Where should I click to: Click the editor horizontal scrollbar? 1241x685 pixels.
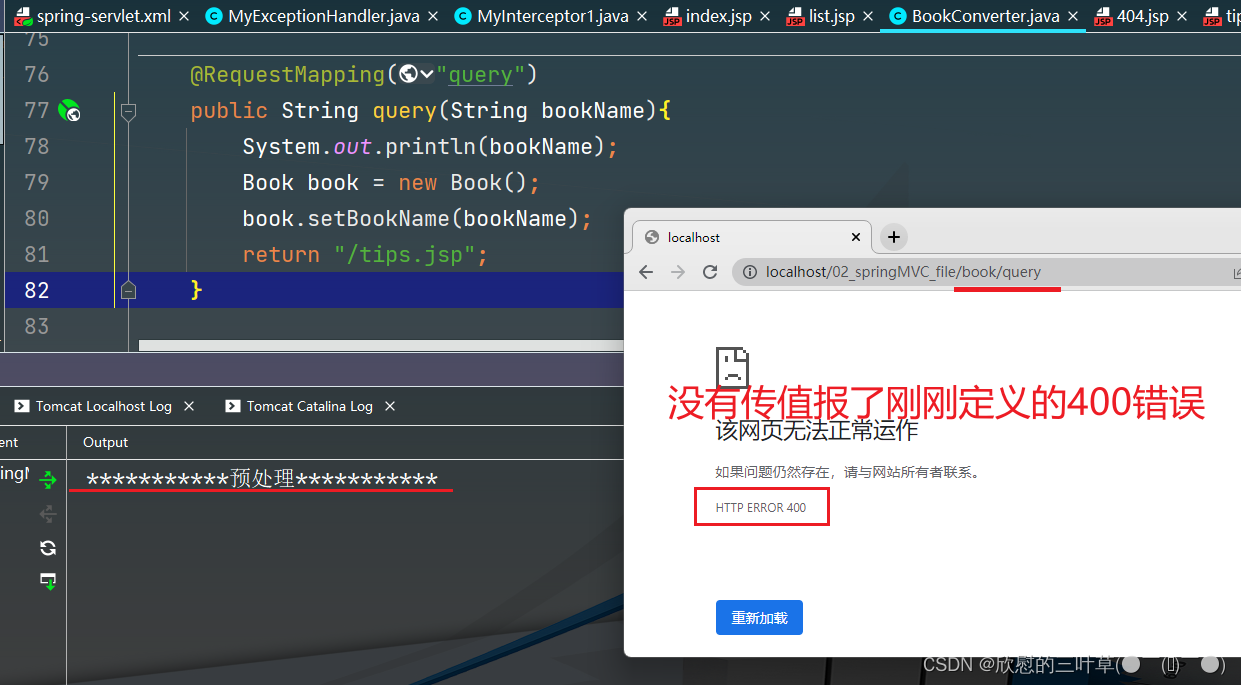380,345
